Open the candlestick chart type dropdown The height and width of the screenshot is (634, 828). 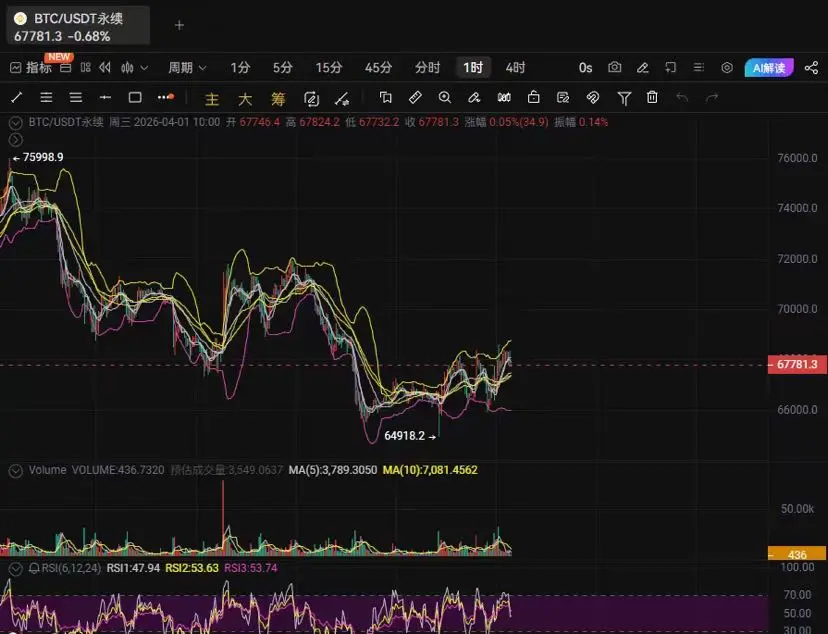coord(134,68)
